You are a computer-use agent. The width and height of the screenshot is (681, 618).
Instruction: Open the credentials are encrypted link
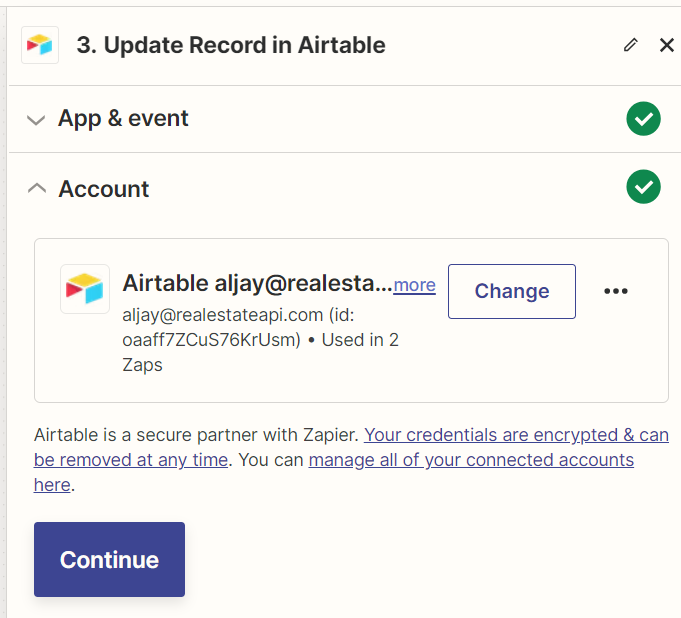tap(351, 447)
